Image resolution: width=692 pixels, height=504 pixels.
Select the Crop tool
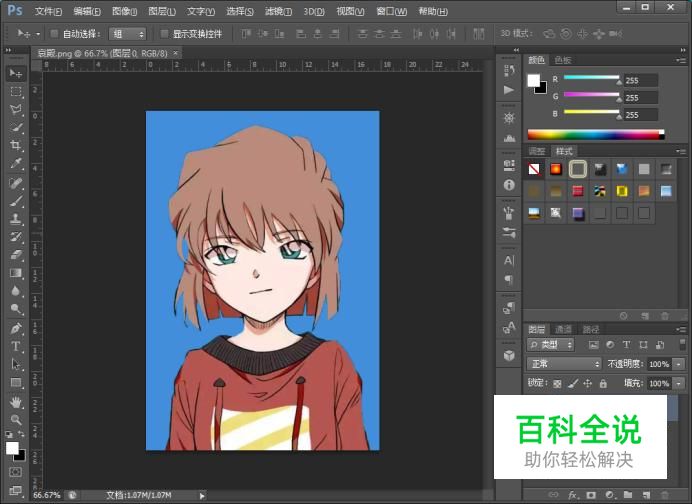tap(16, 145)
